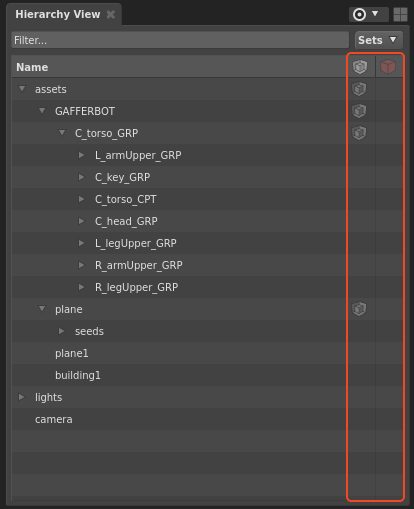Toggle visible-set icon on assets row
Image resolution: width=414 pixels, height=509 pixels.
[x=359, y=89]
